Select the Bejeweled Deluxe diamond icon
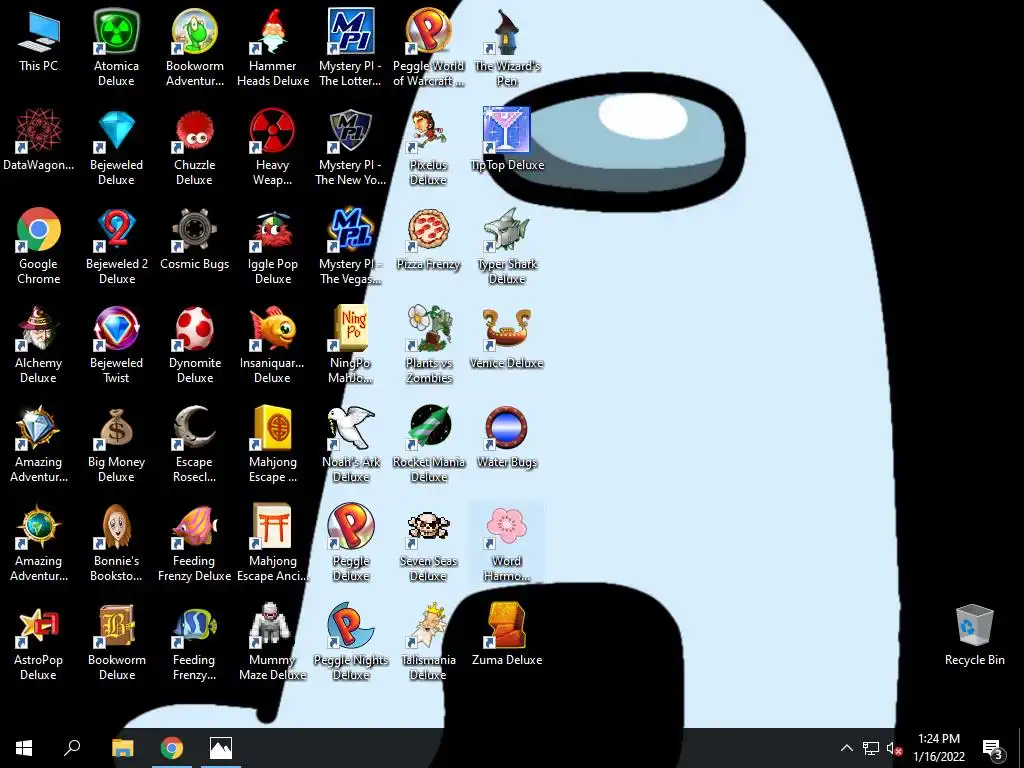 [116, 131]
